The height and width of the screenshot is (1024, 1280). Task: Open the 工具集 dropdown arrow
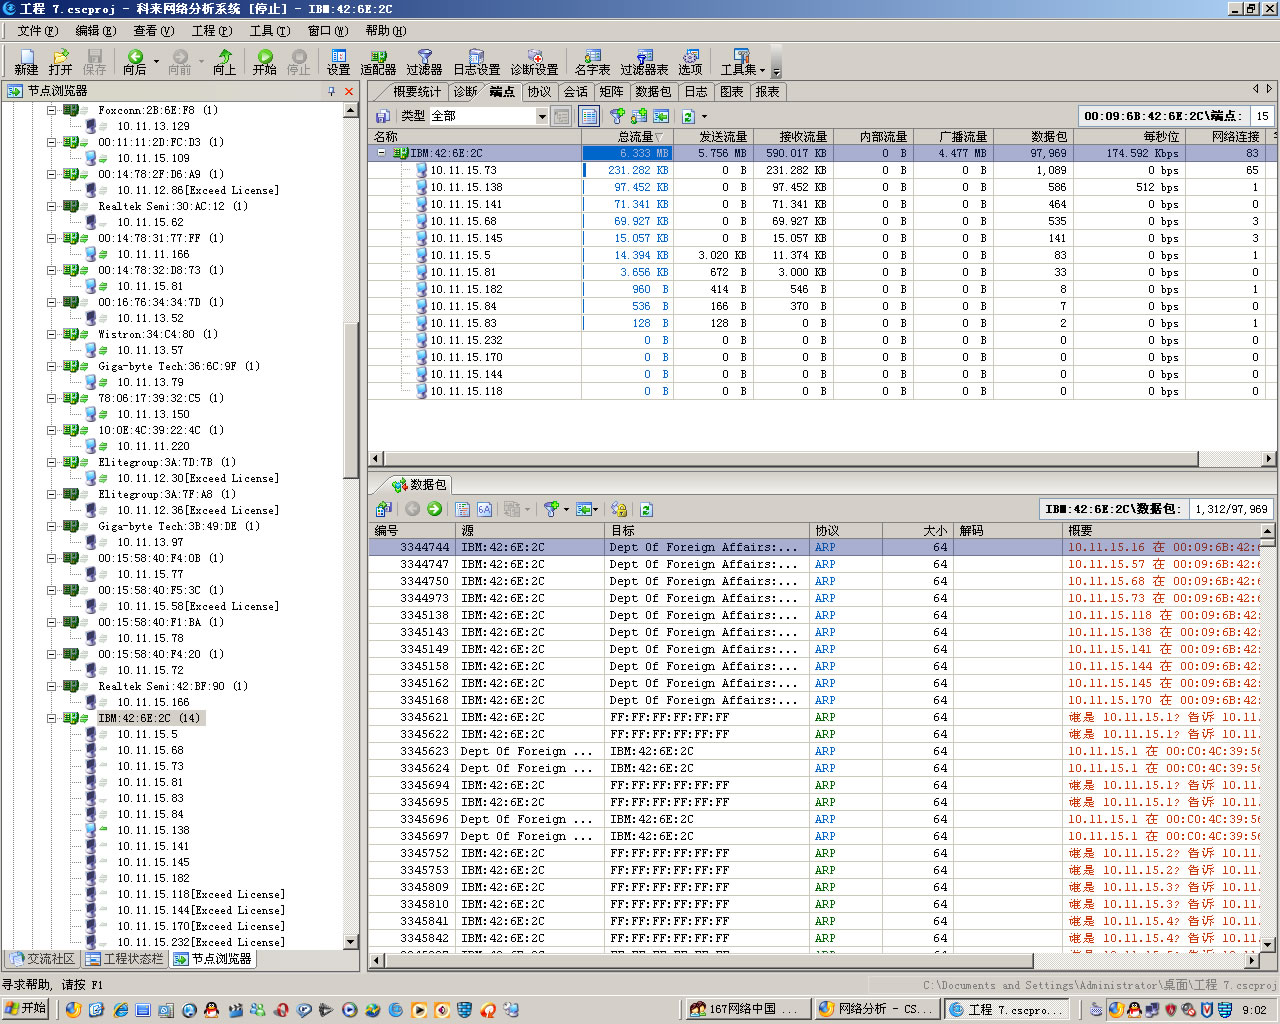tap(762, 70)
